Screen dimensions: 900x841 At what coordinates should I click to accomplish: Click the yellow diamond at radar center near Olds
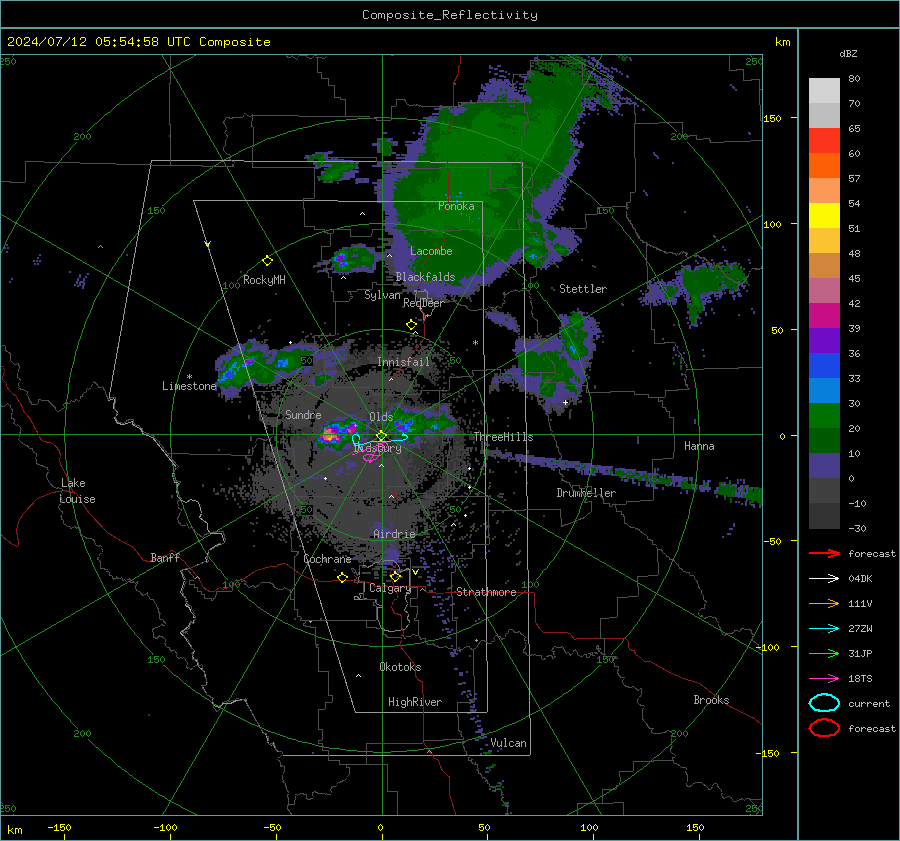click(x=381, y=435)
